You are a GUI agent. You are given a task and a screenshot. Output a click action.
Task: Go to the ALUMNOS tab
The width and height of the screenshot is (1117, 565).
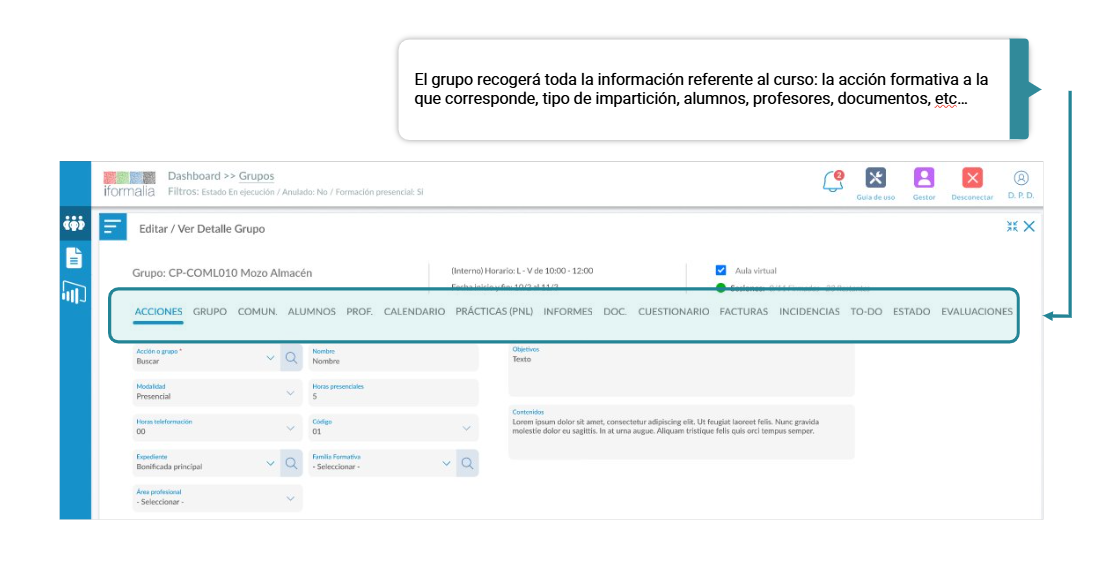pyautogui.click(x=311, y=311)
